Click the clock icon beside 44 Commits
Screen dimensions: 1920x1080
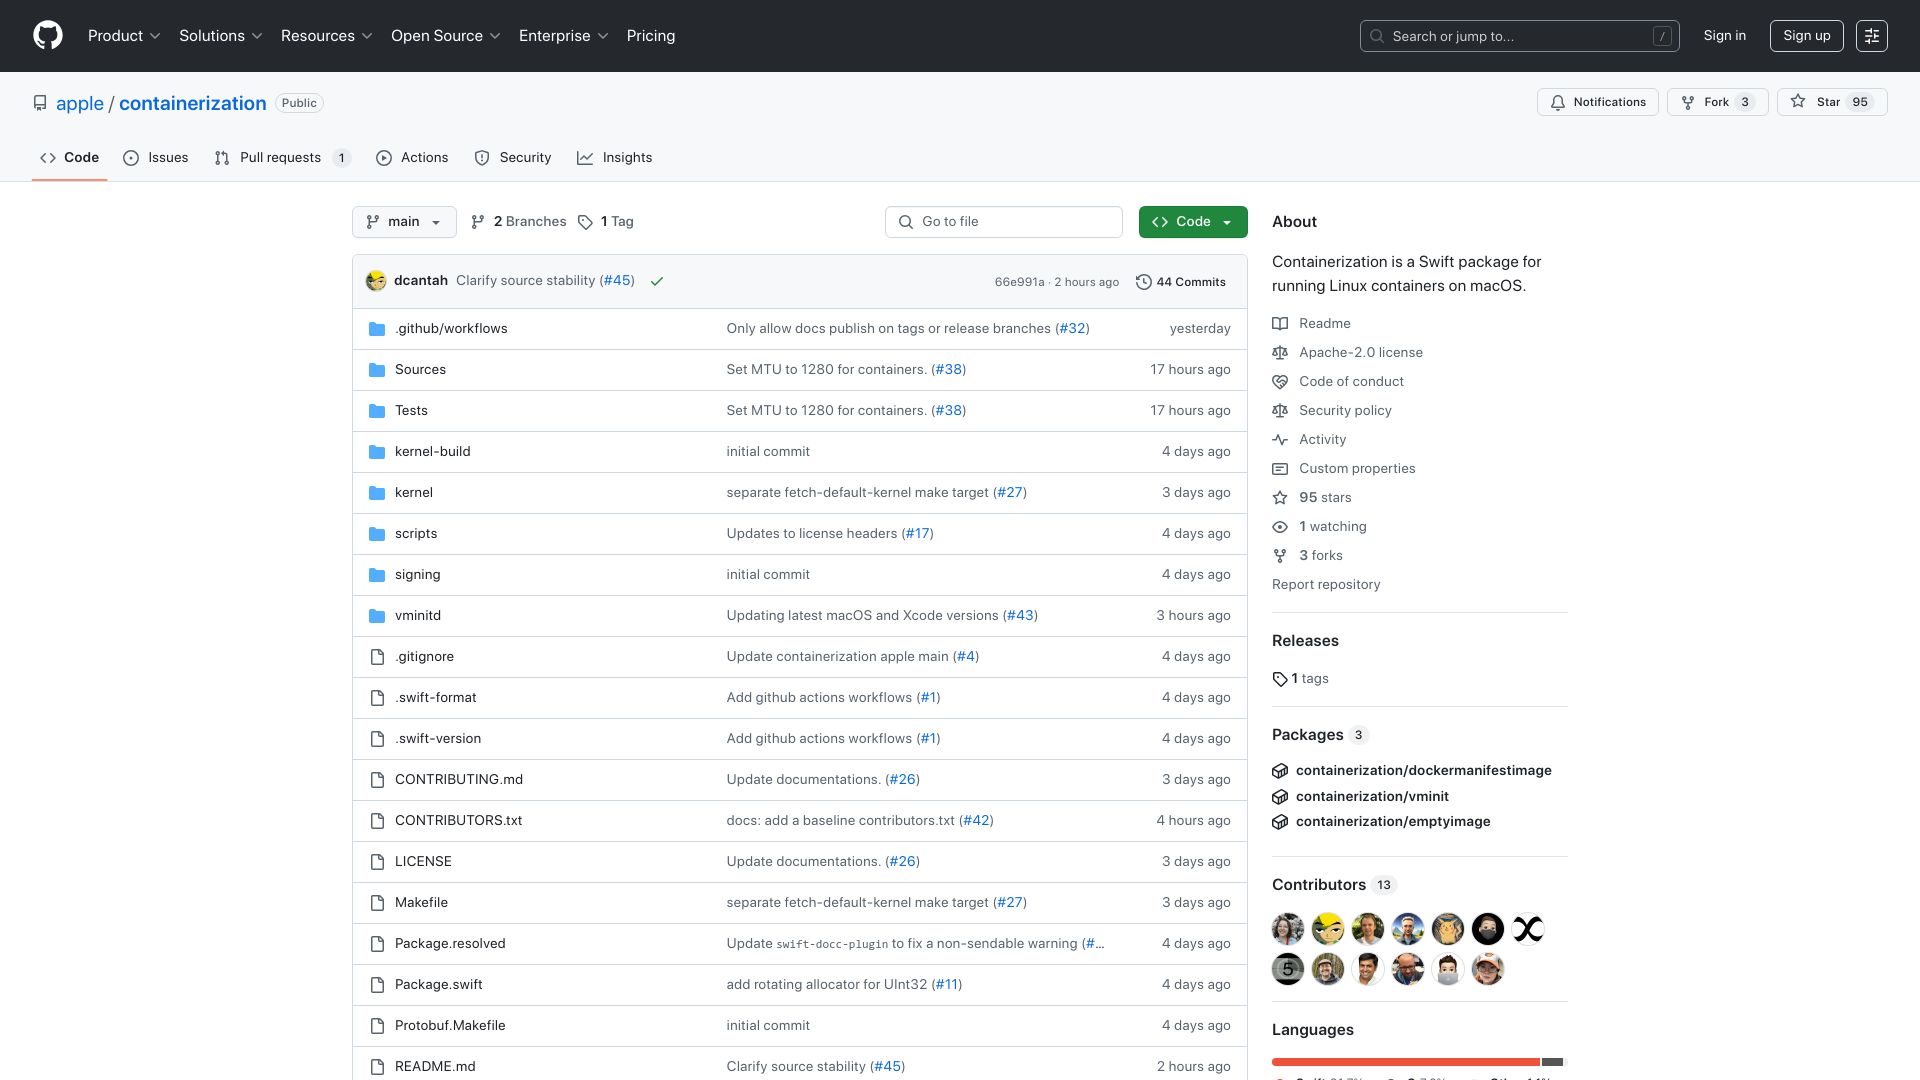1144,282
